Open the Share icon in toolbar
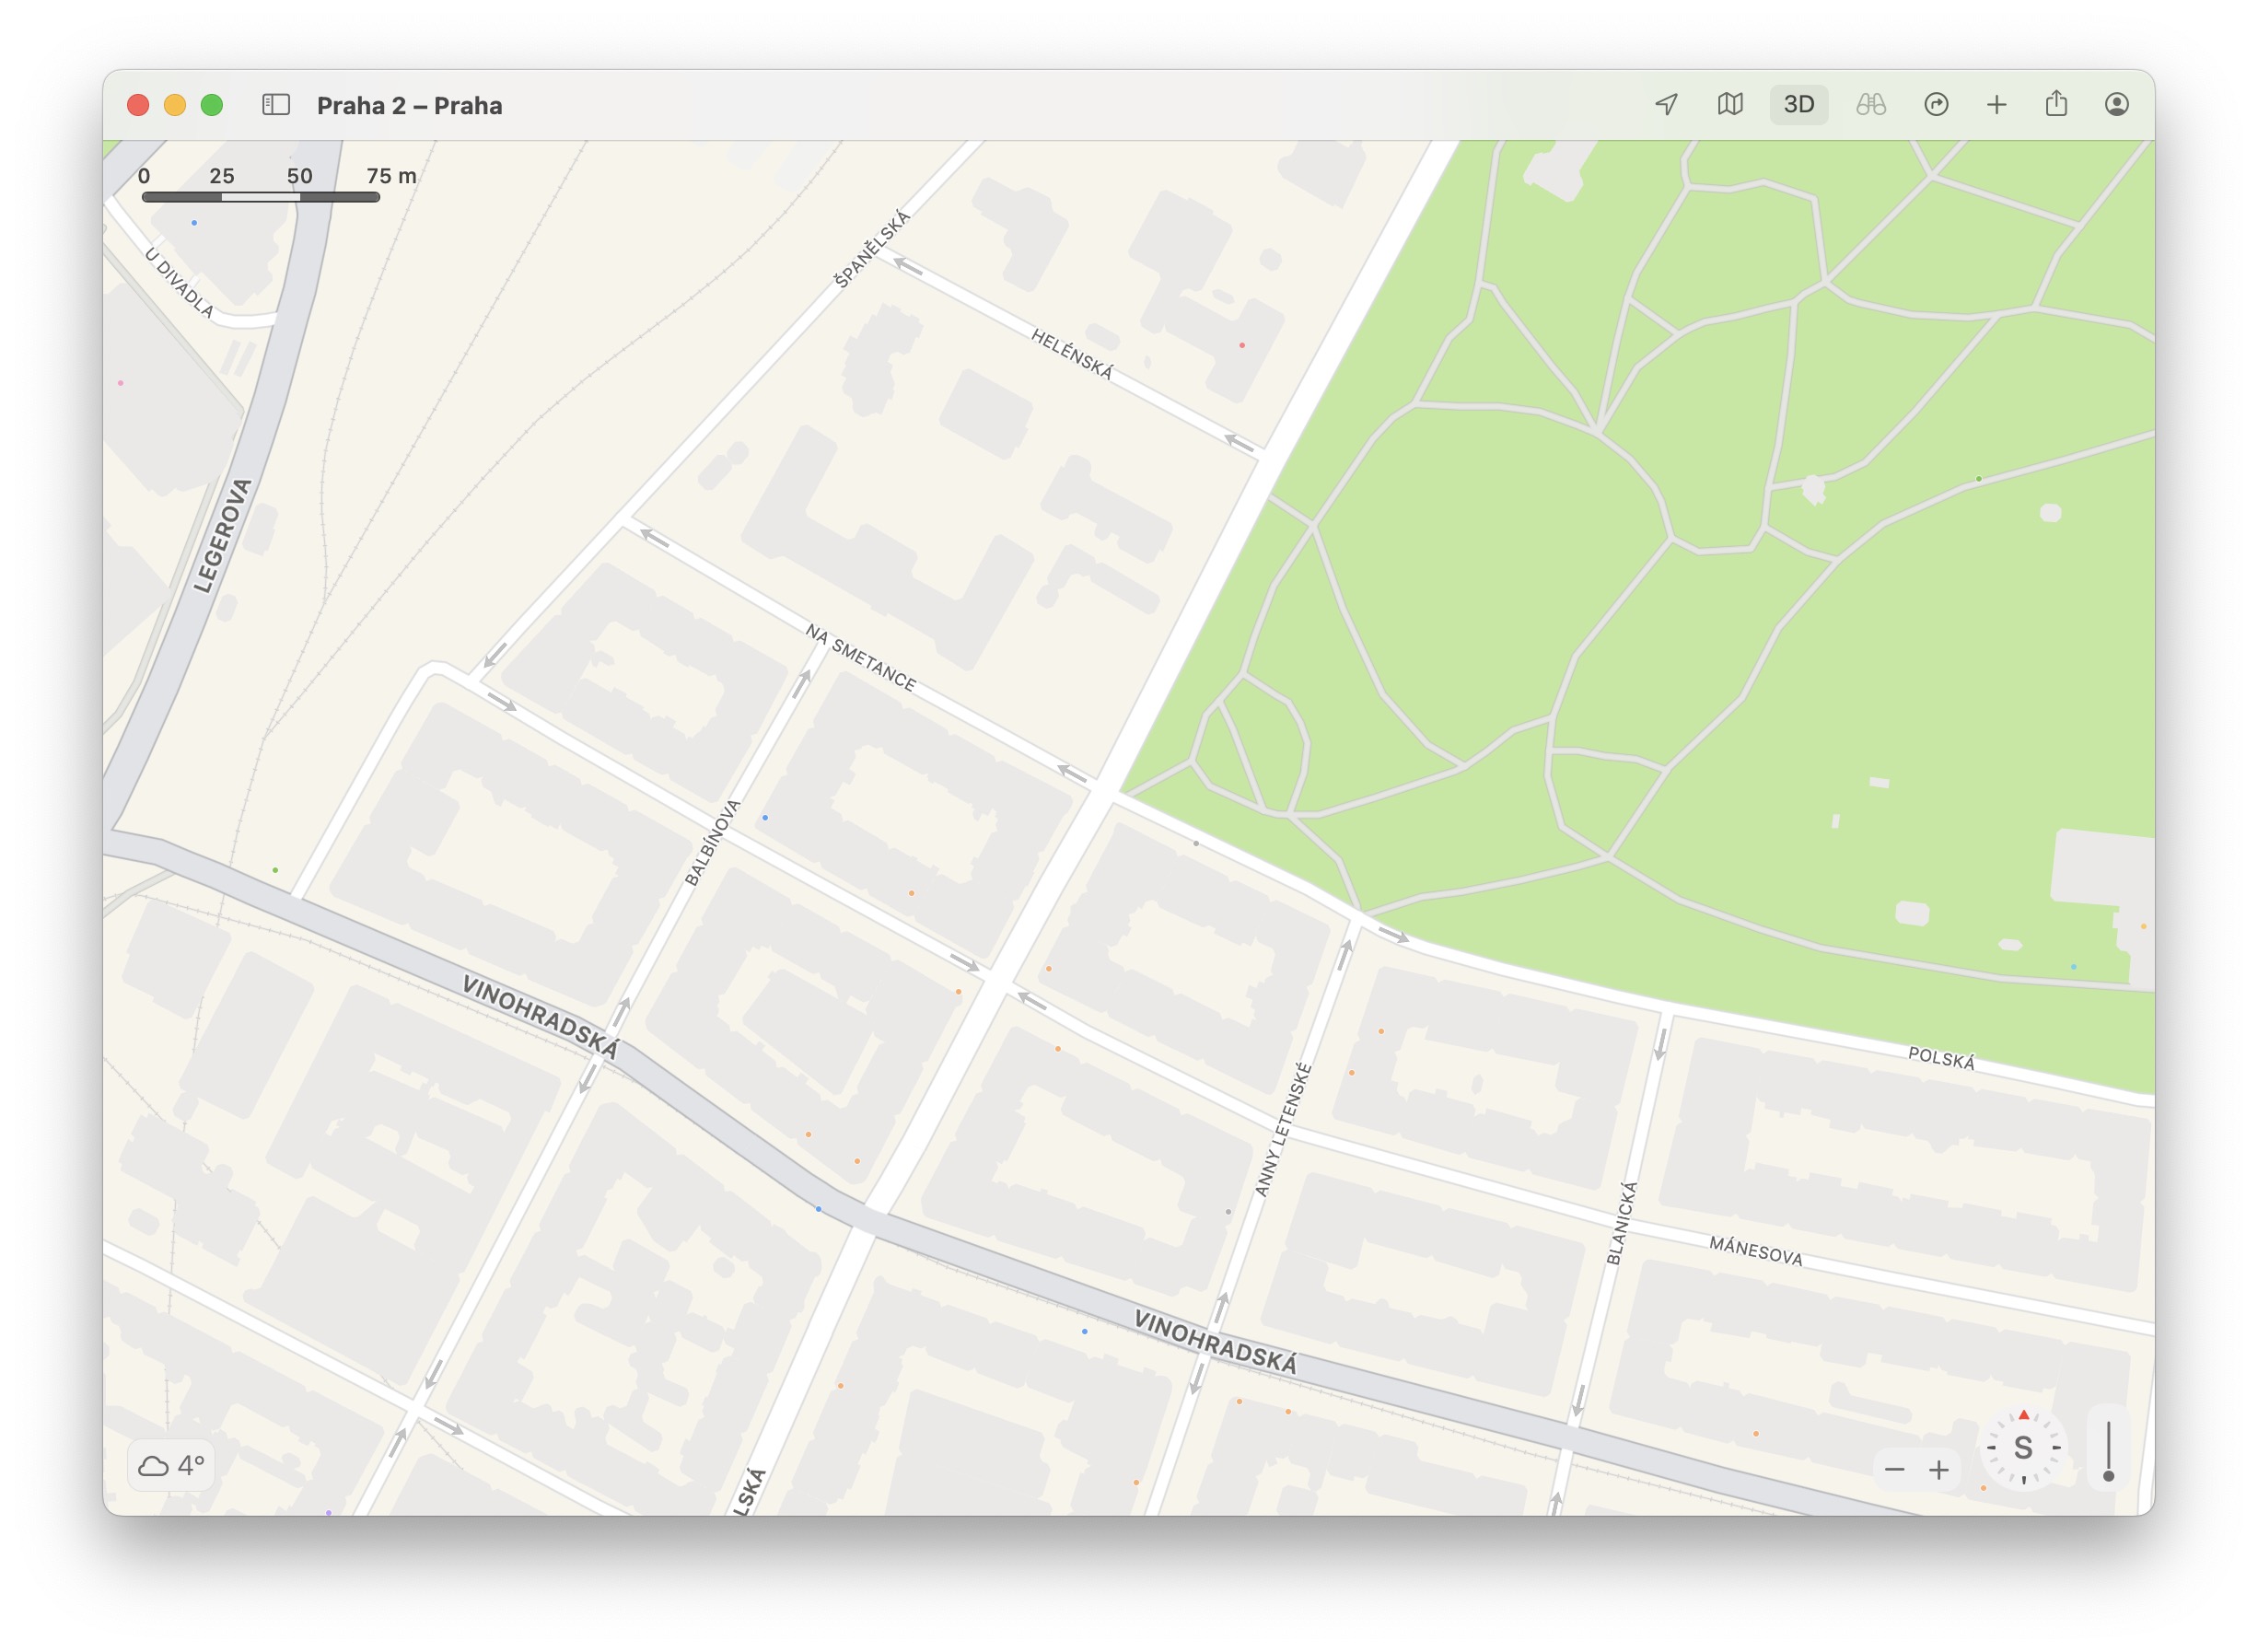Viewport: 2258px width, 1652px height. 2056,104
